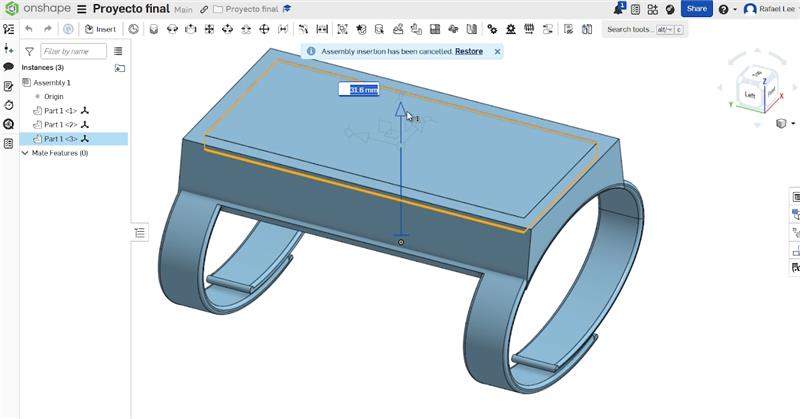This screenshot has height=419, width=800.
Task: Click the Main branch label
Action: click(x=183, y=10)
